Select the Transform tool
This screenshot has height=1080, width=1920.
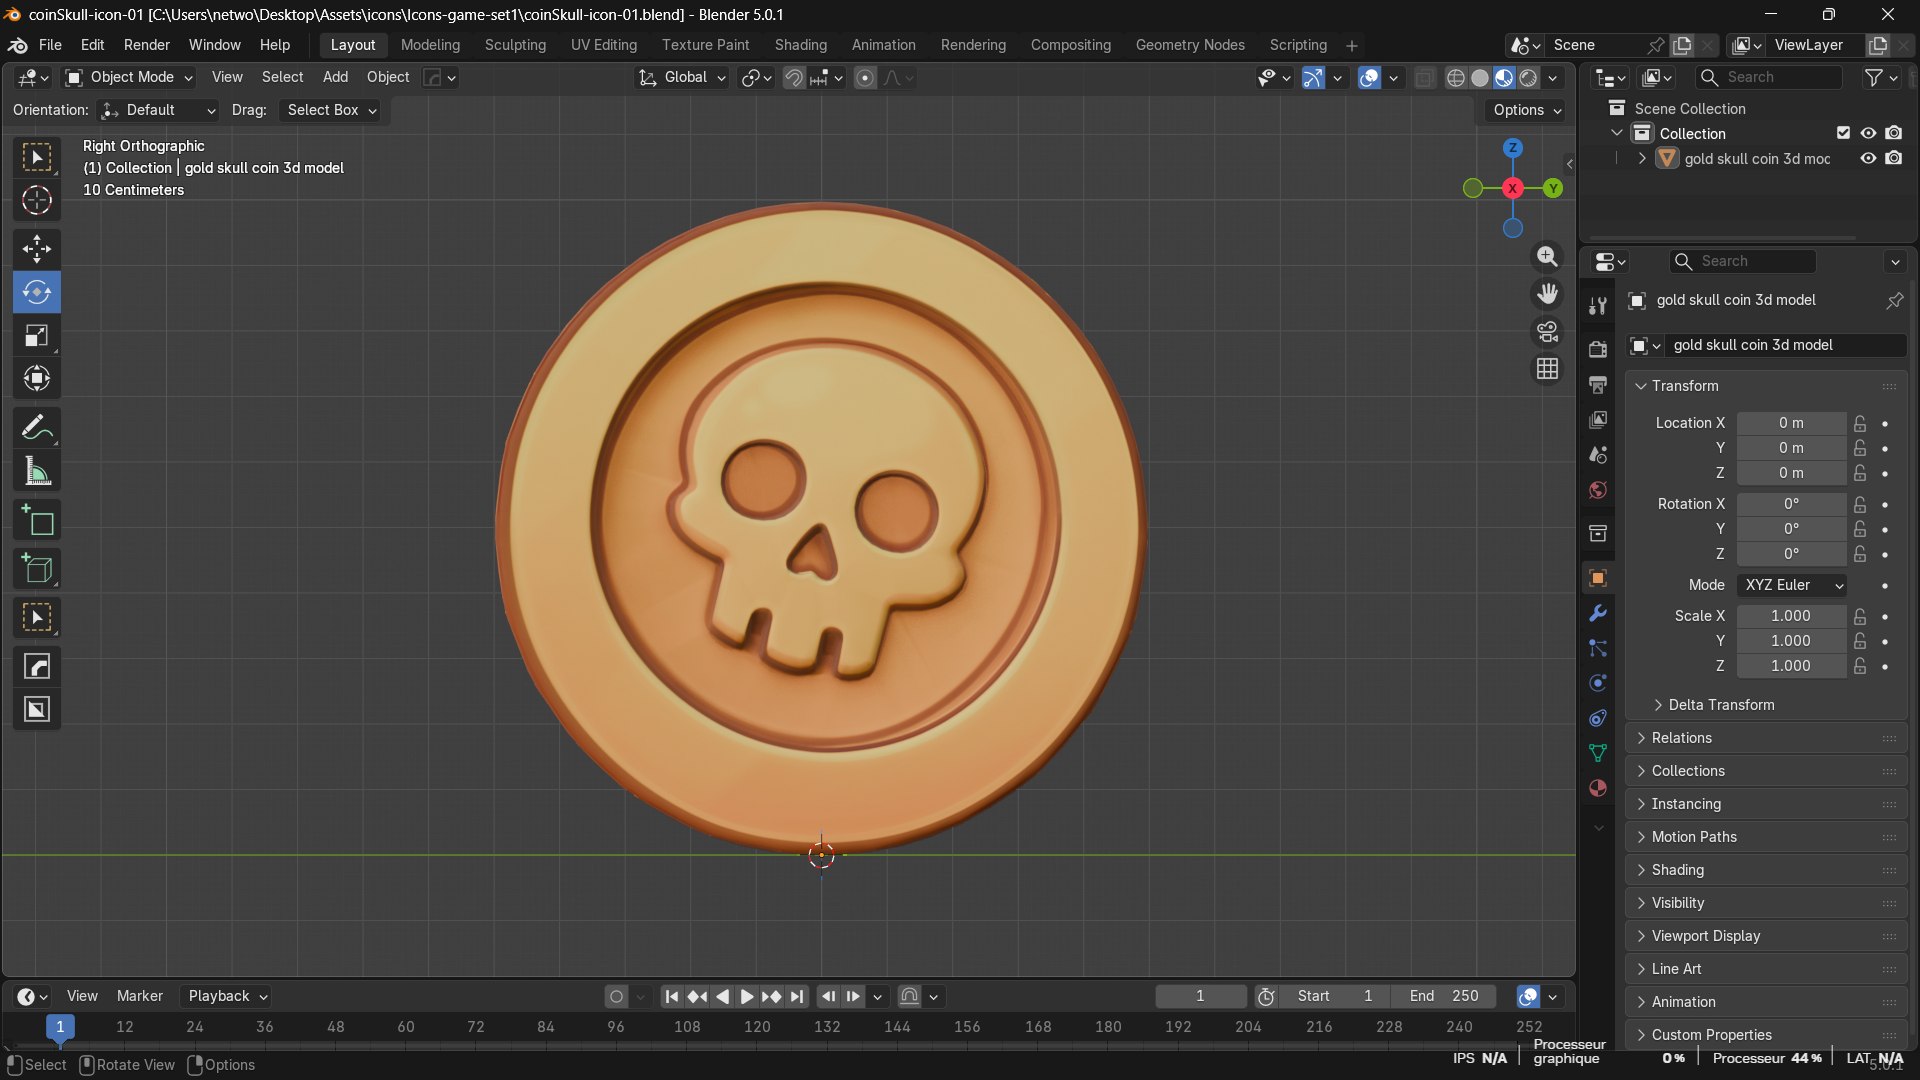pyautogui.click(x=37, y=379)
